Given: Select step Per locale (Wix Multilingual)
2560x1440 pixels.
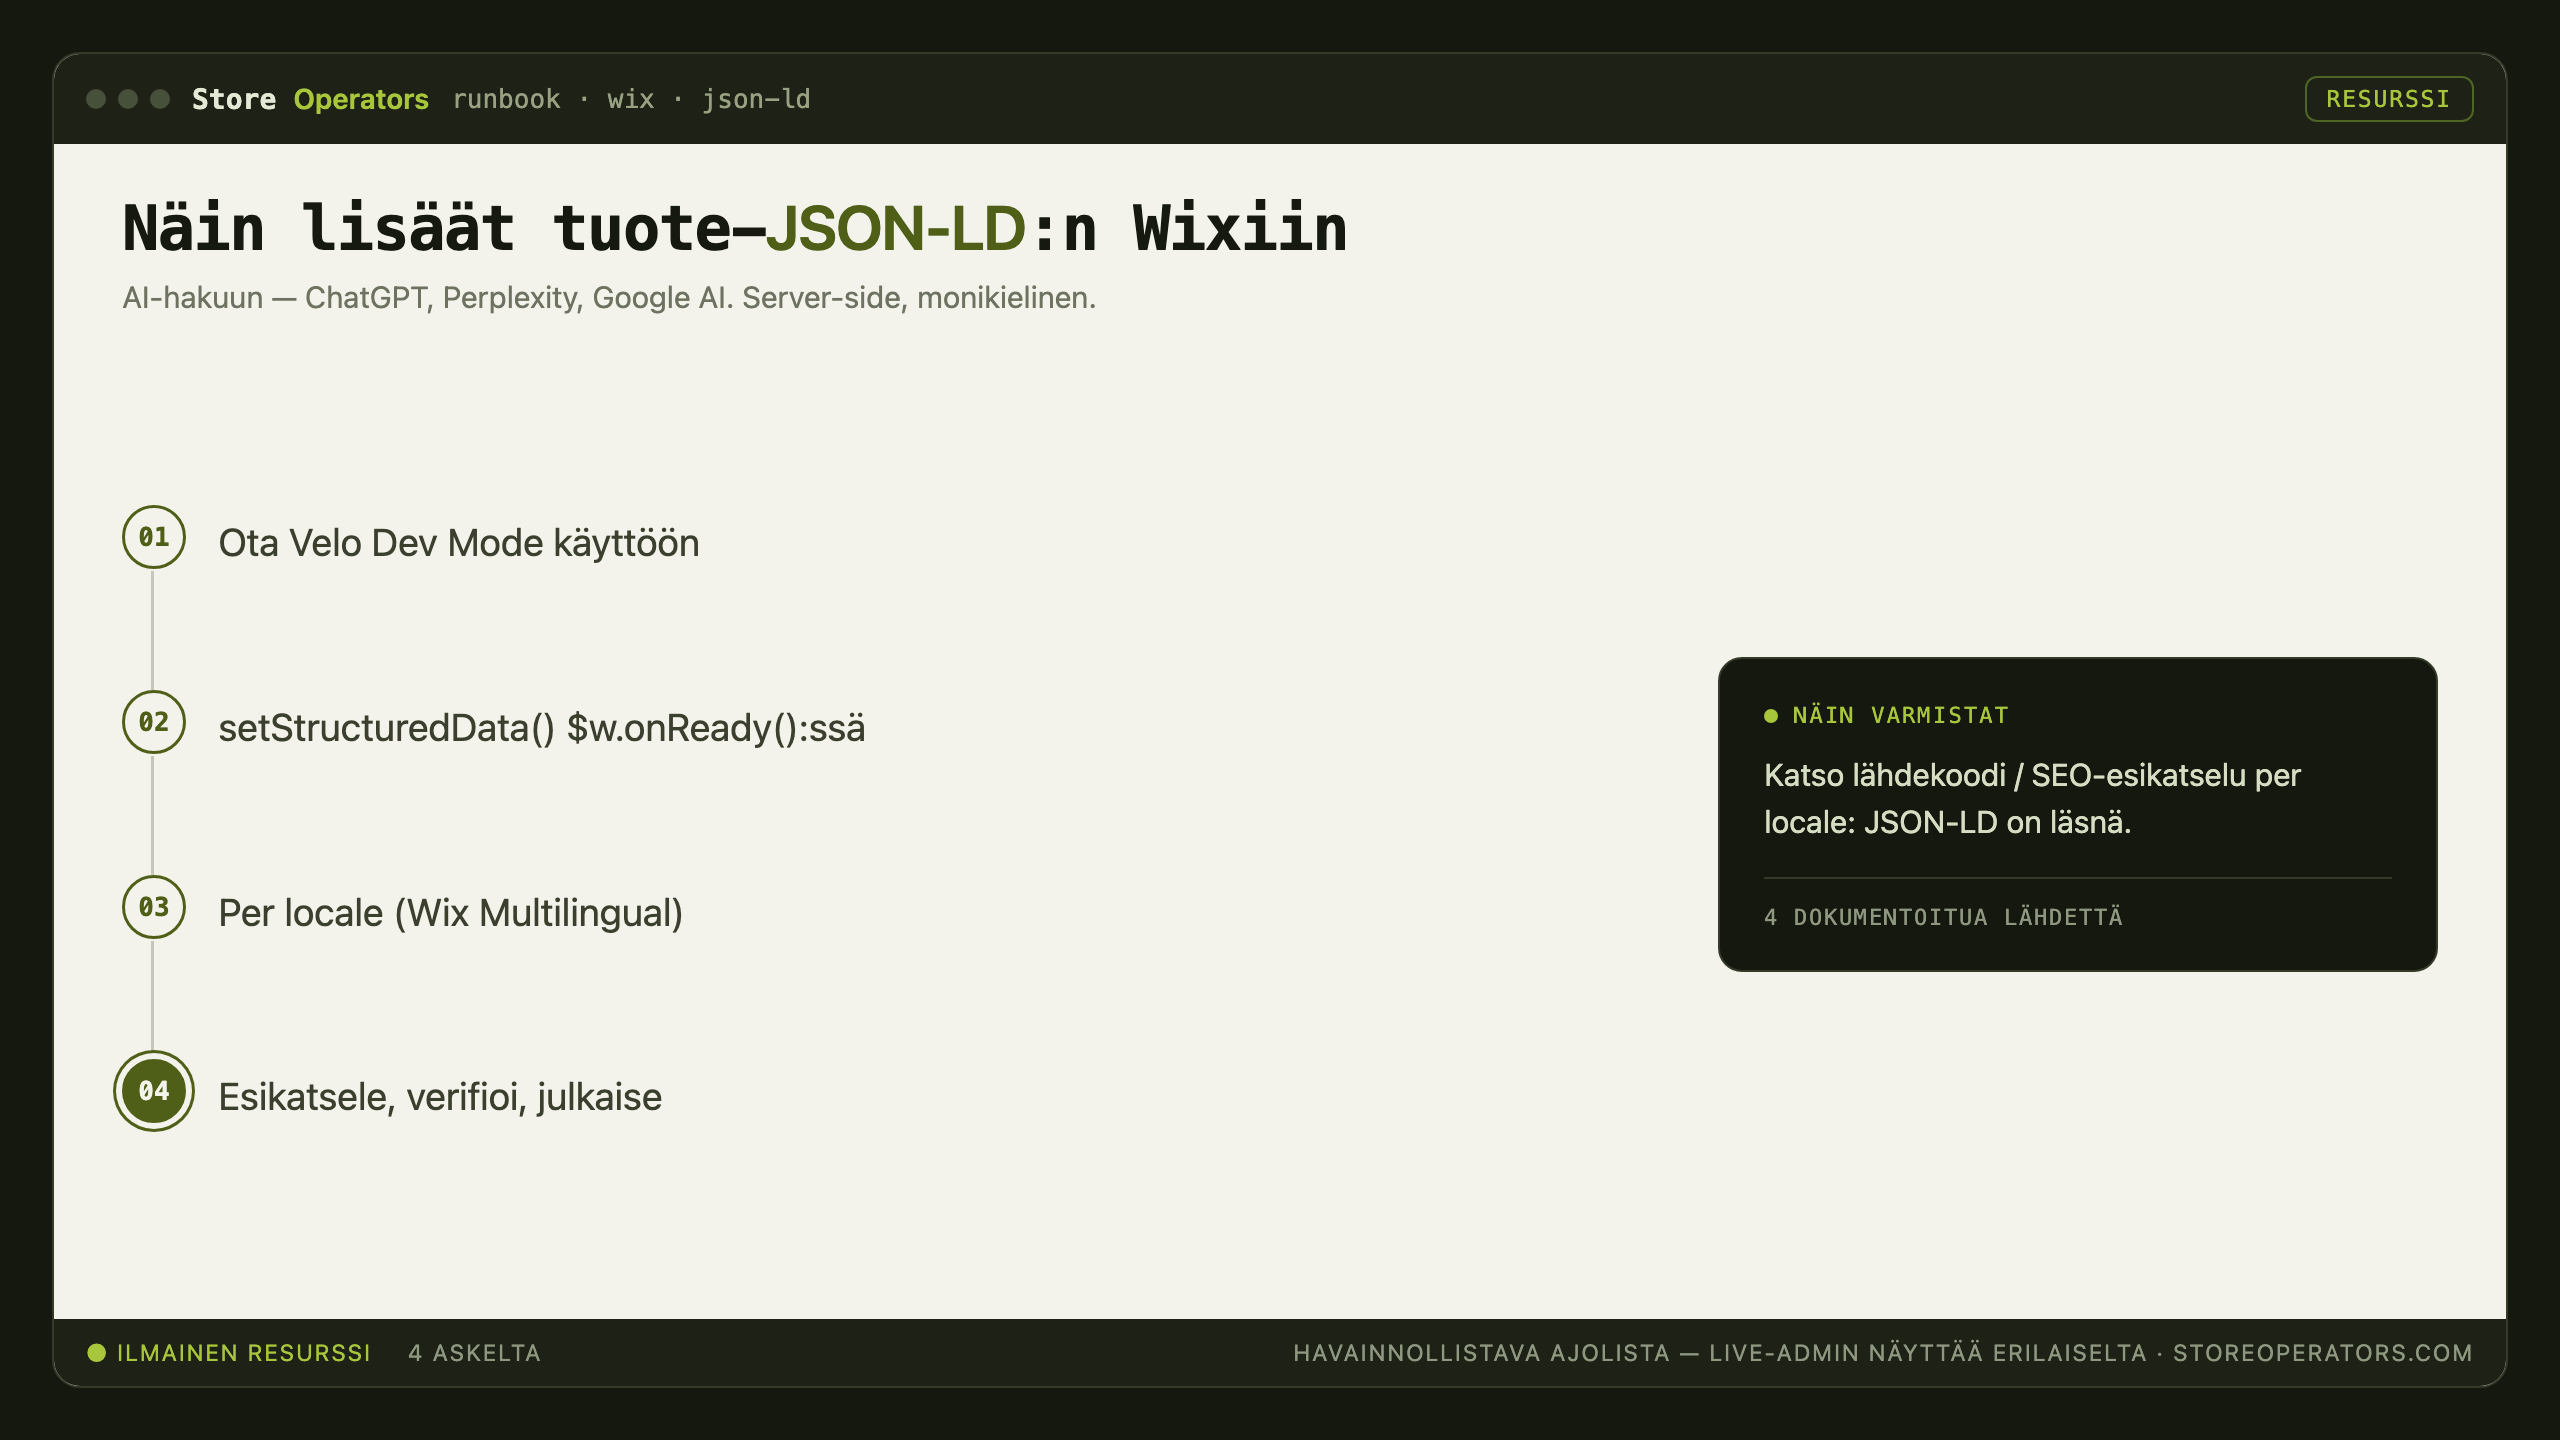Looking at the screenshot, I should tap(451, 913).
